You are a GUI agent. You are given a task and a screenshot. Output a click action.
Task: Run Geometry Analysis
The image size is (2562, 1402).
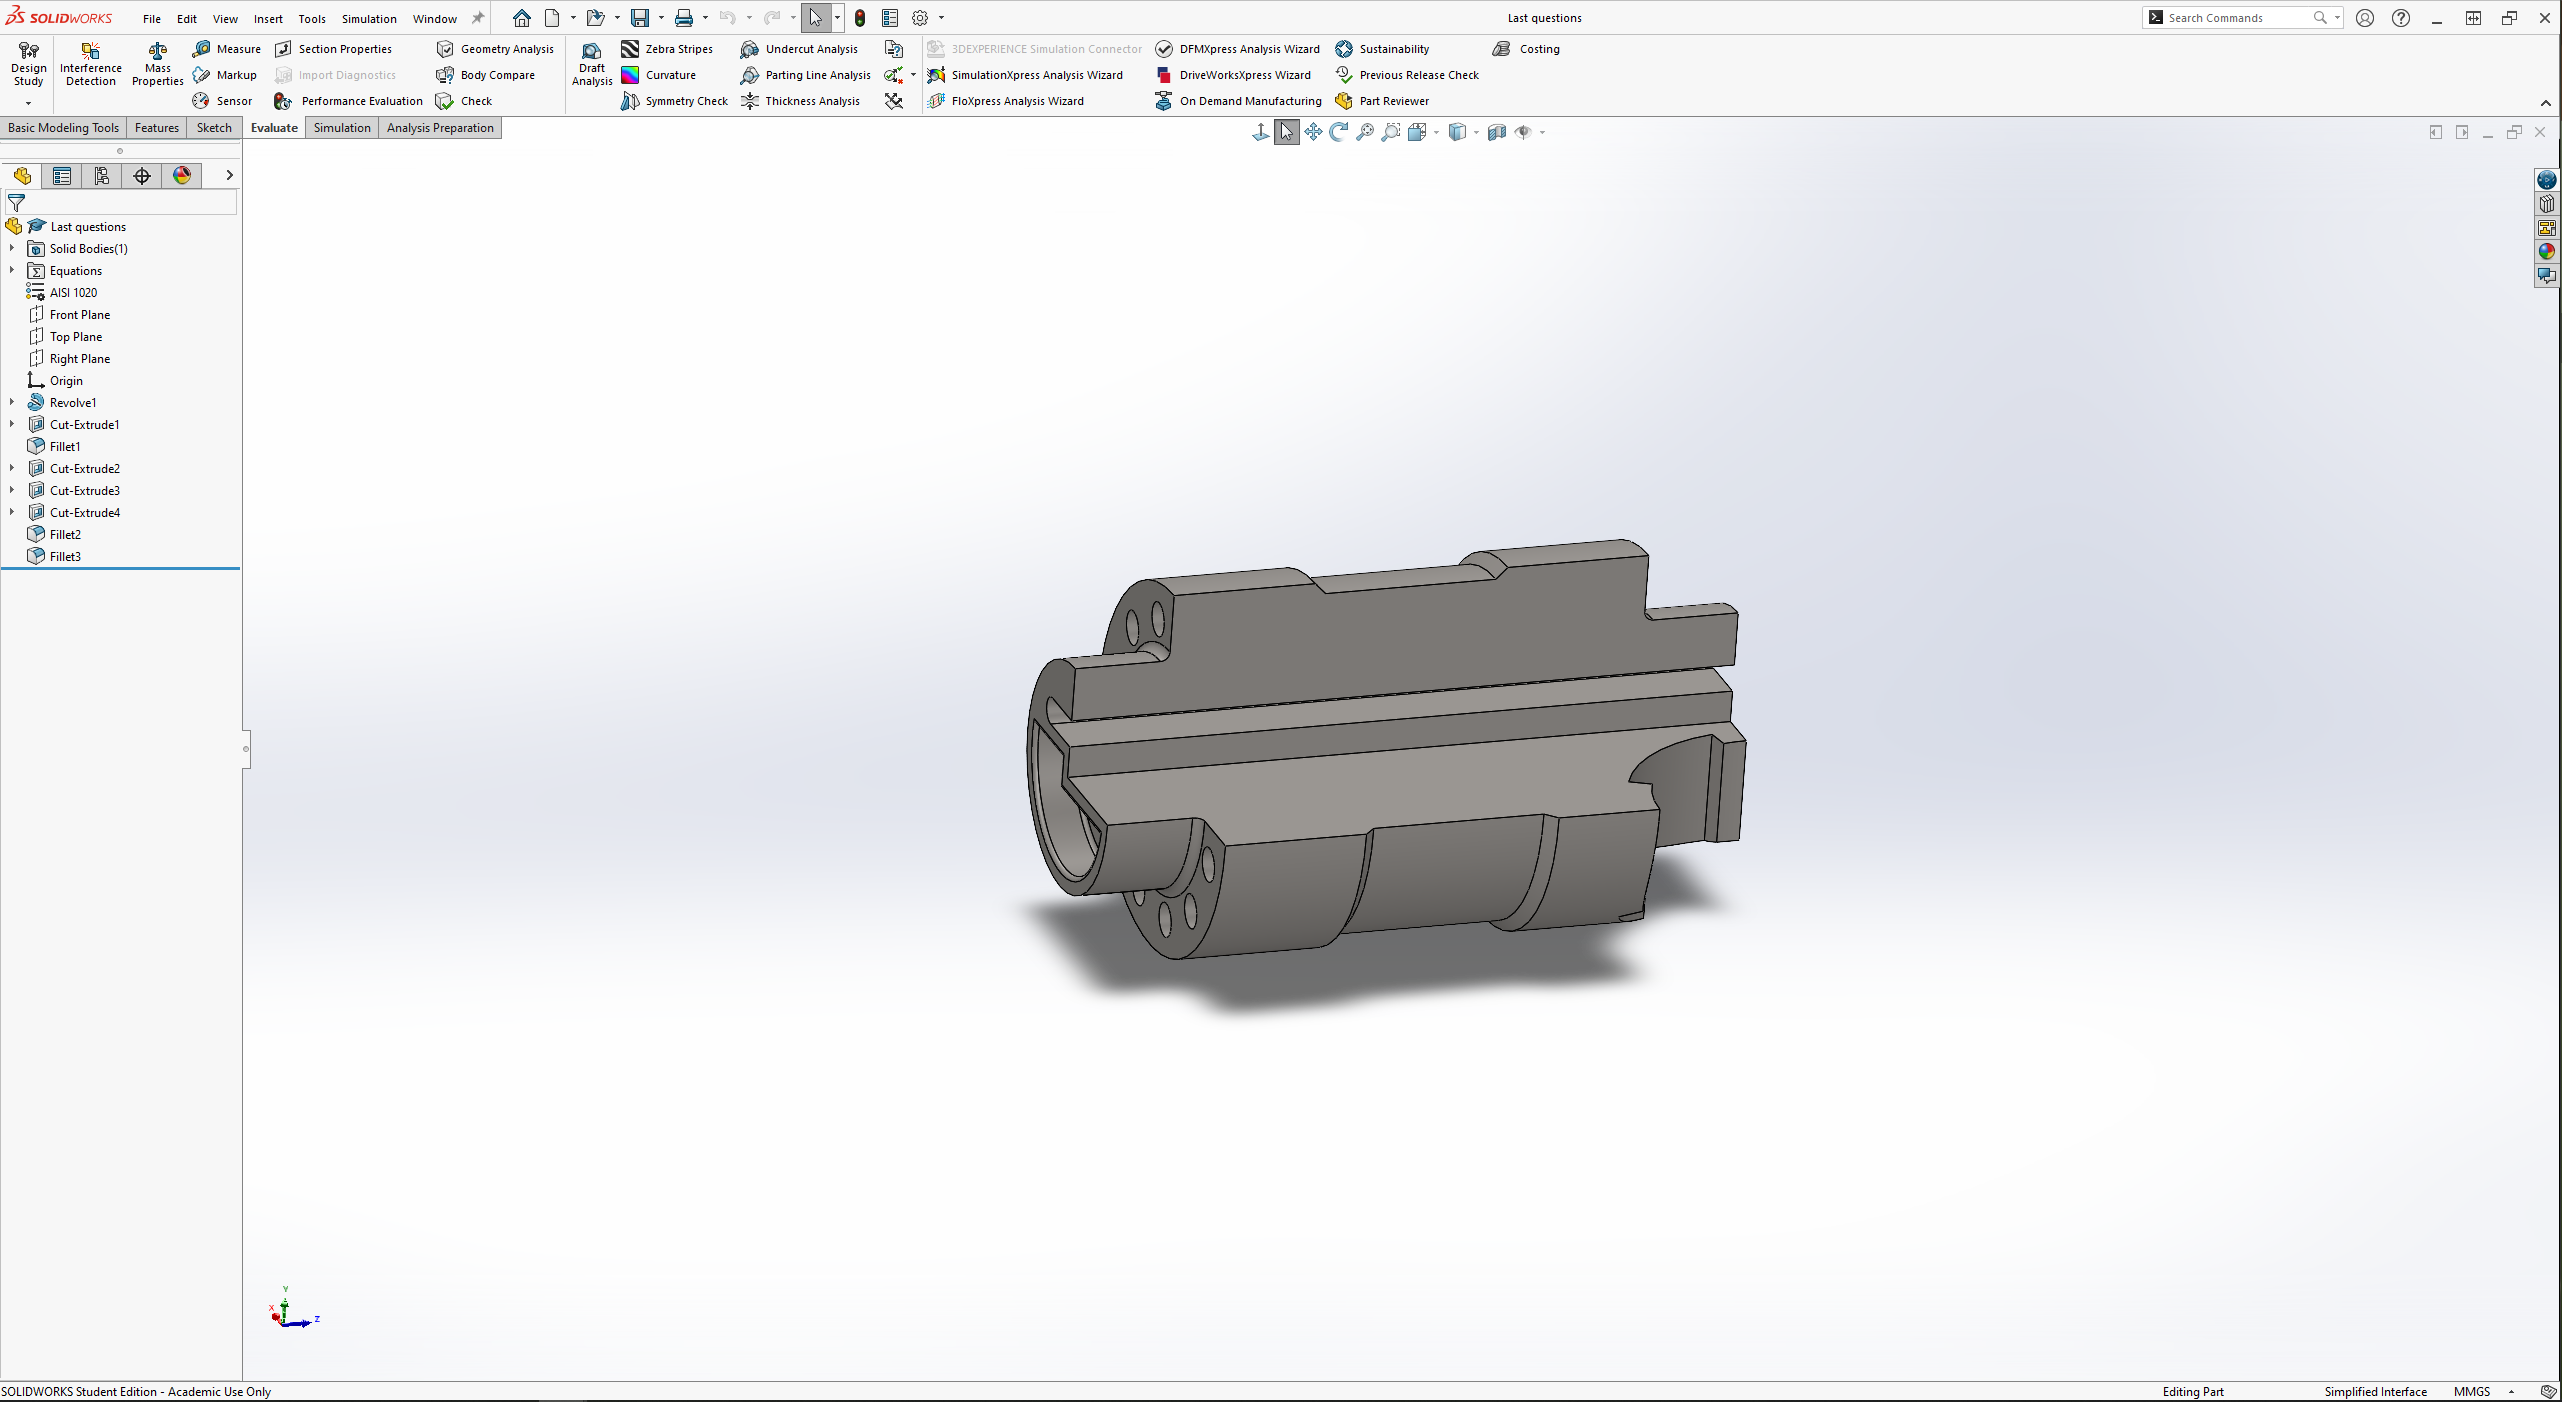pos(495,49)
